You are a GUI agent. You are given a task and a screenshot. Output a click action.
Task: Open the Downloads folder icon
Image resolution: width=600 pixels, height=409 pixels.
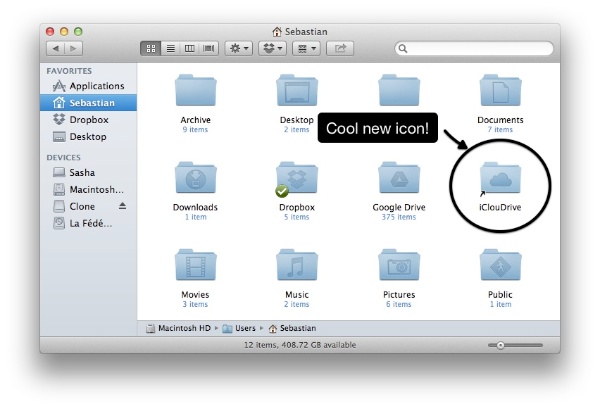[196, 178]
